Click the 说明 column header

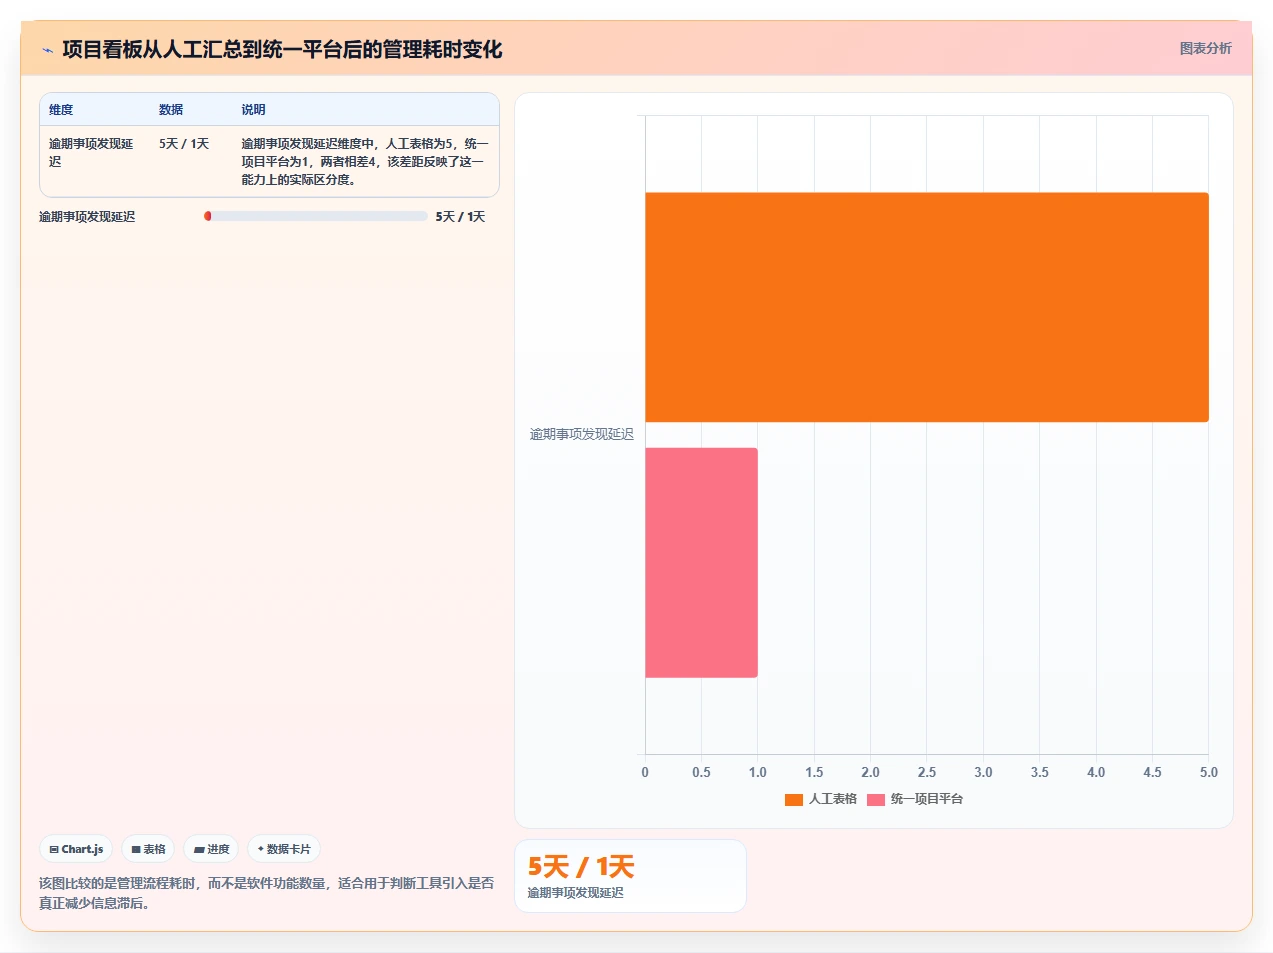coord(253,110)
